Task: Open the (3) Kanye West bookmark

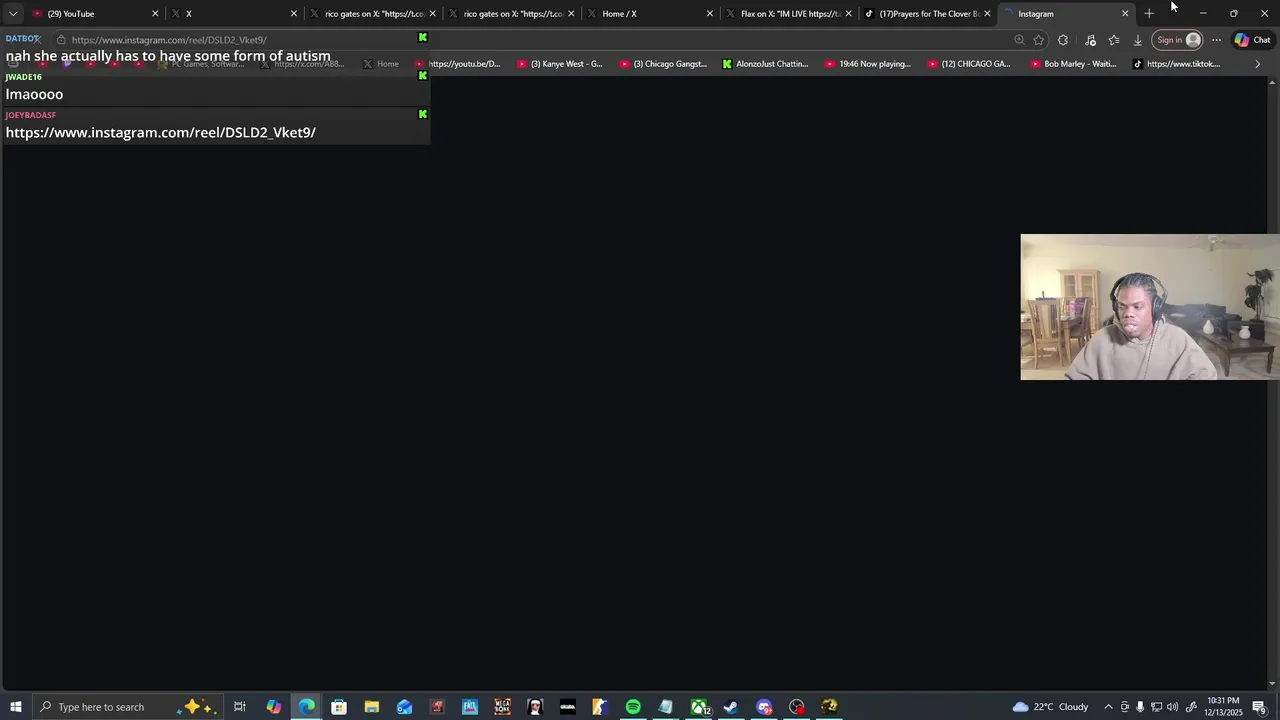Action: [560, 64]
